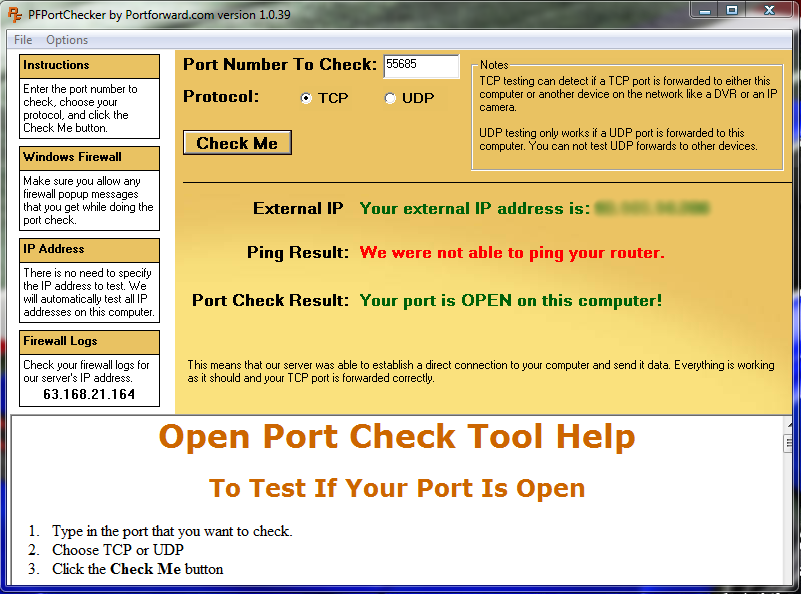This screenshot has width=801, height=594.
Task: Open the Options menu
Action: pos(67,40)
